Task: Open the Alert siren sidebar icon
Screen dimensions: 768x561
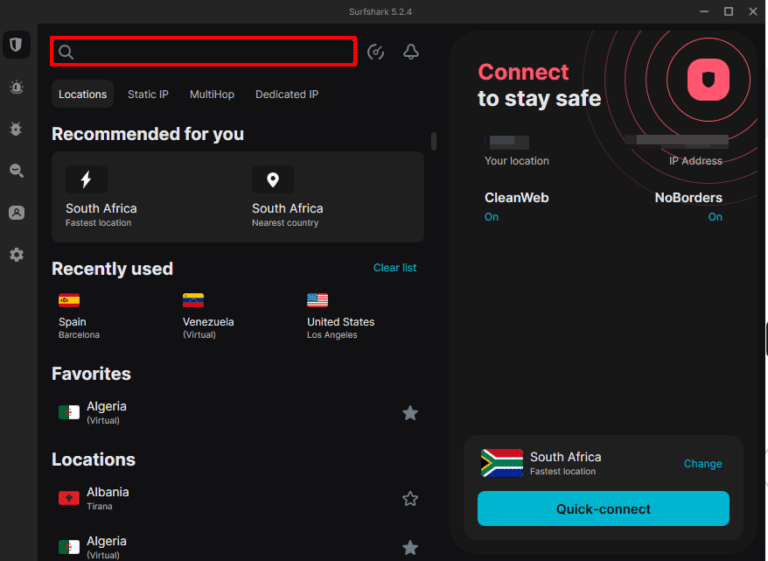Action: tap(16, 88)
